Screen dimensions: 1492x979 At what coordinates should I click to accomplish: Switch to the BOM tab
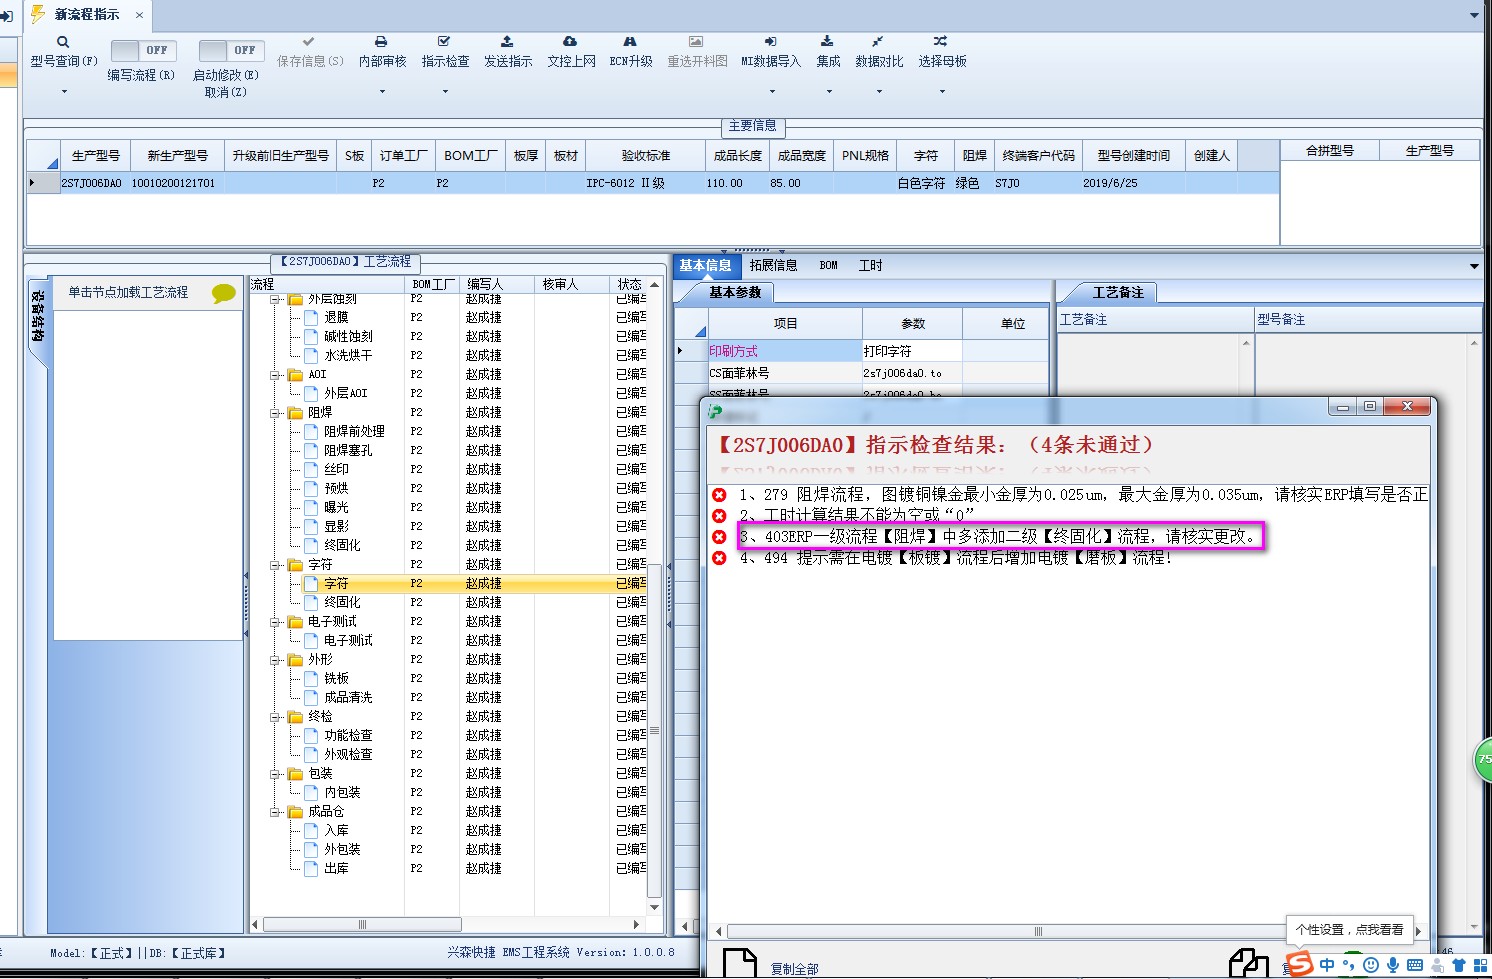(x=828, y=265)
